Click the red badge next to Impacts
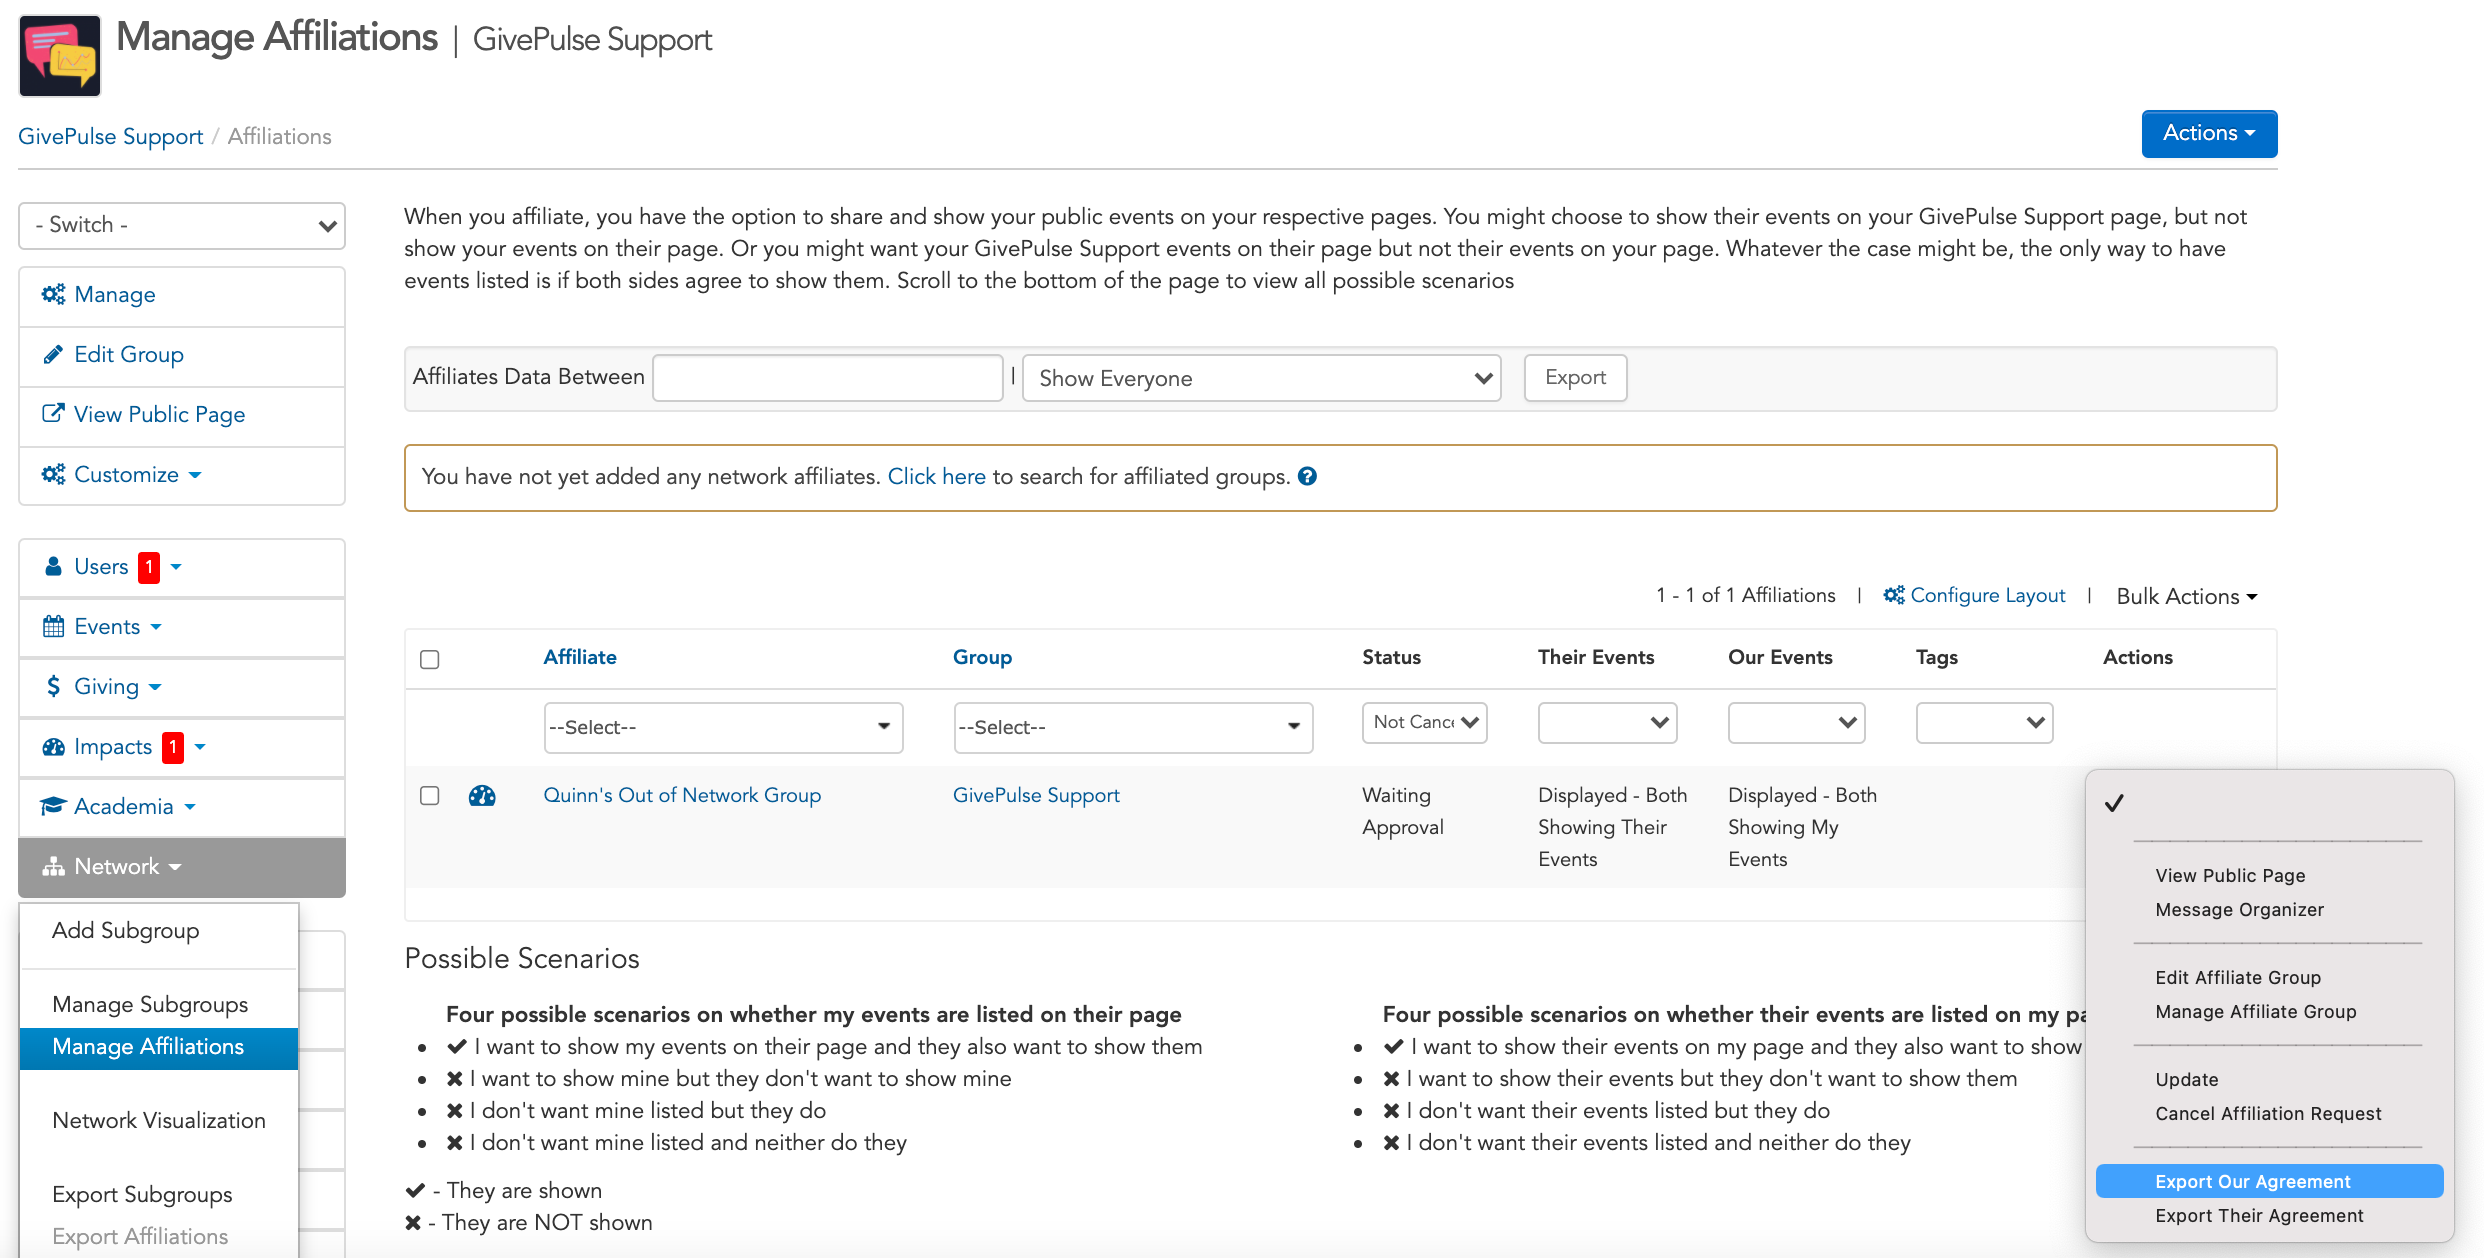Screen dimensions: 2484x1258 click(173, 747)
